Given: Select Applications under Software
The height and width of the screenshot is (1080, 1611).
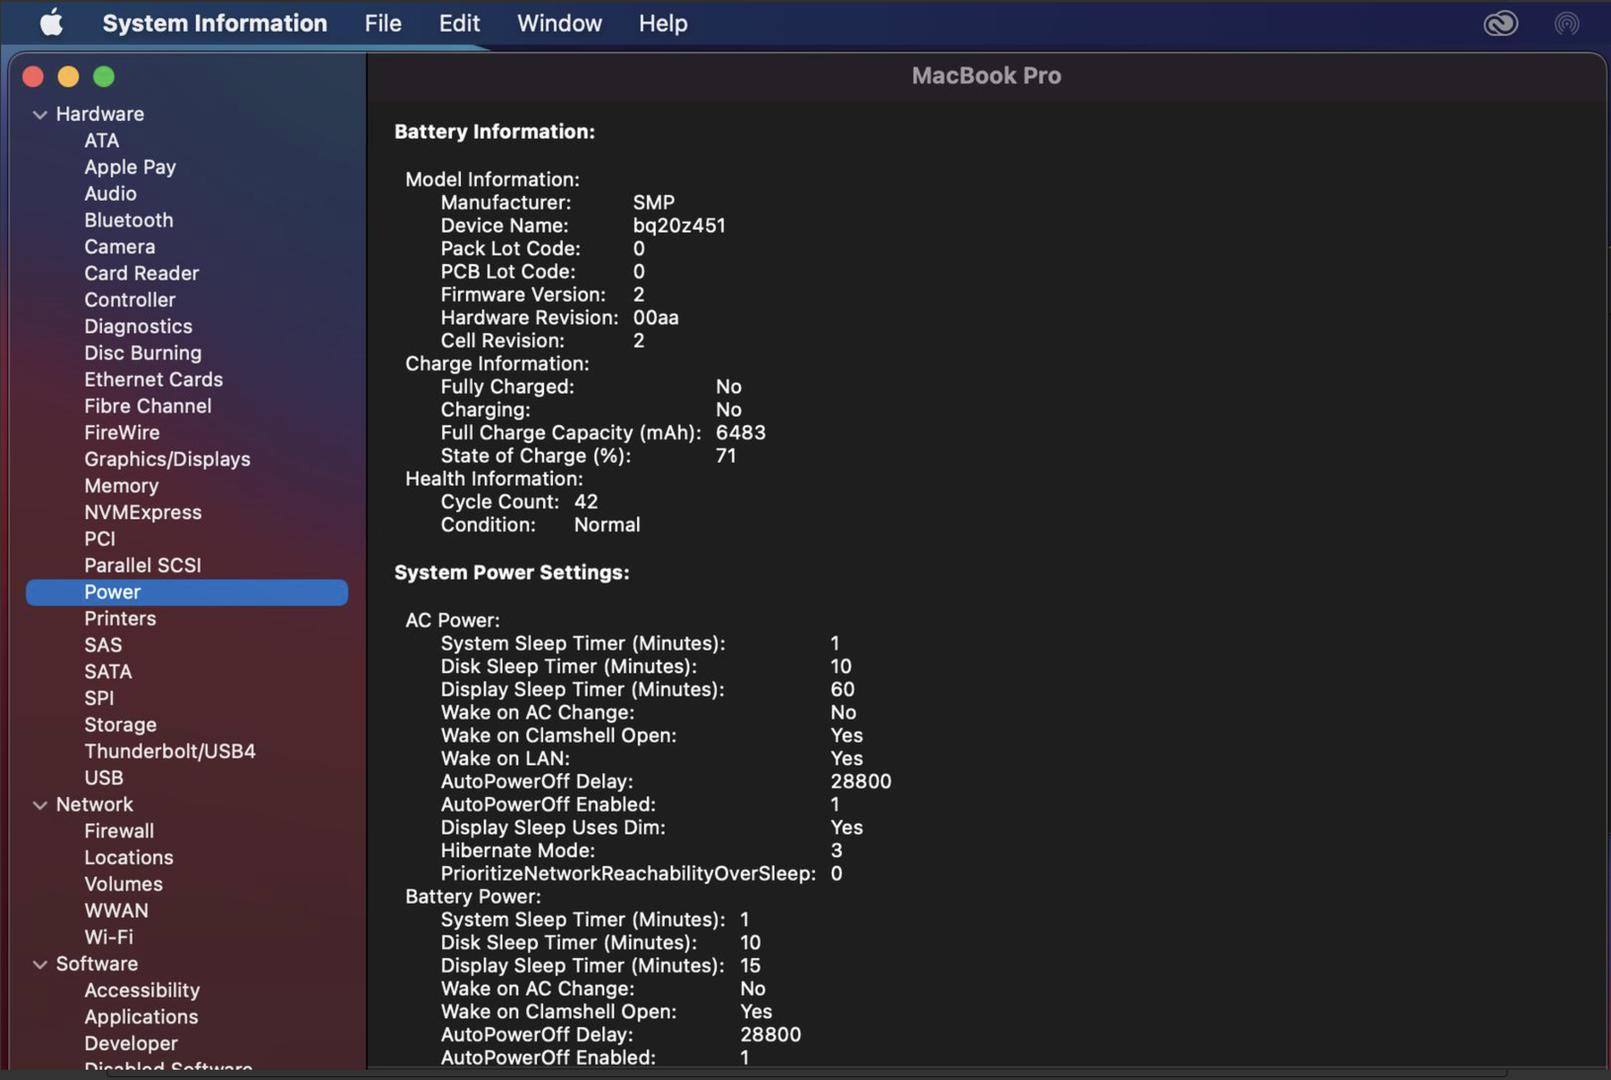Looking at the screenshot, I should click(x=141, y=1017).
